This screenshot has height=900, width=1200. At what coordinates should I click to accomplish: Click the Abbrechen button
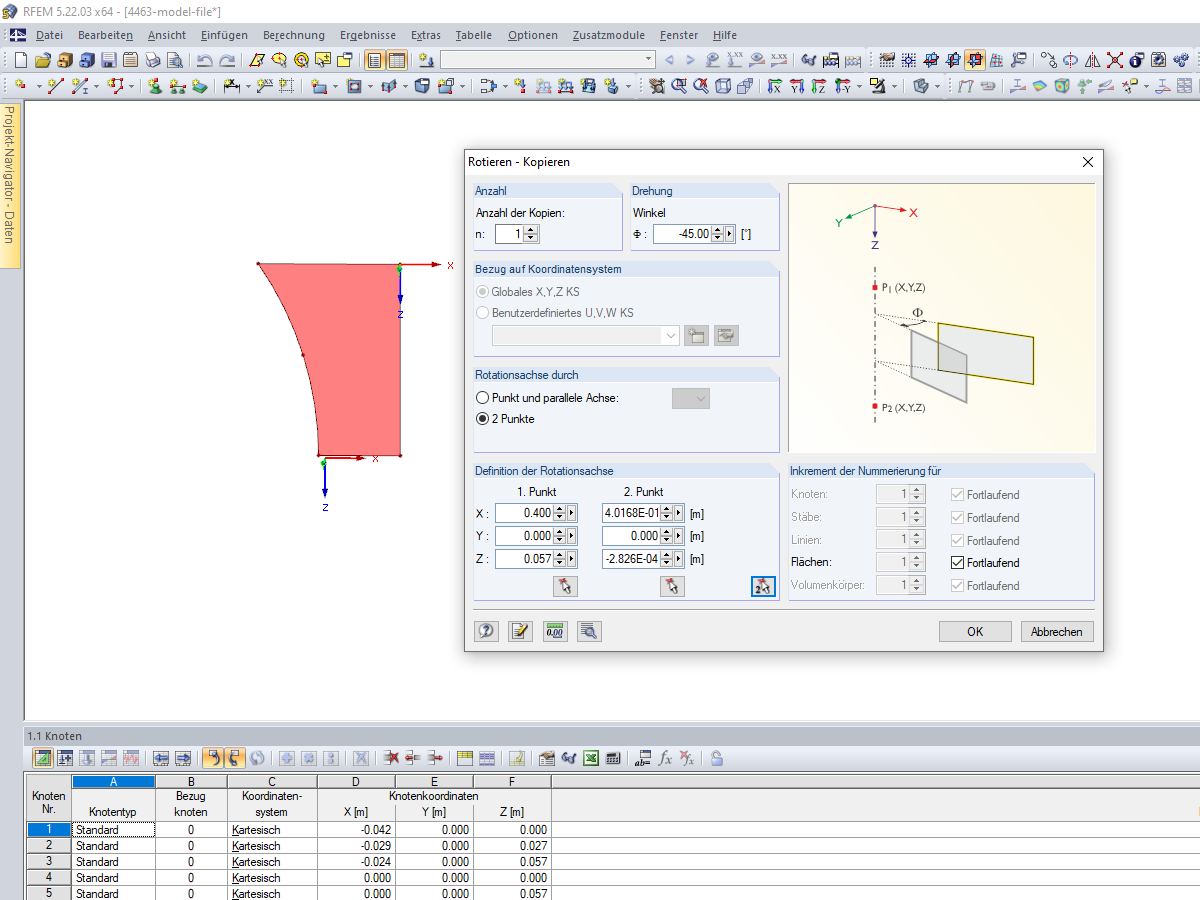pos(1057,631)
